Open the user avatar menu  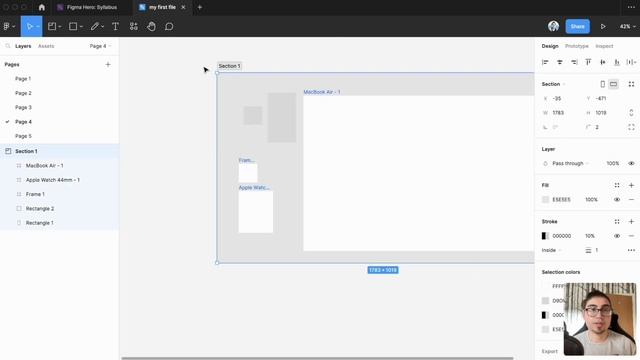coord(553,26)
